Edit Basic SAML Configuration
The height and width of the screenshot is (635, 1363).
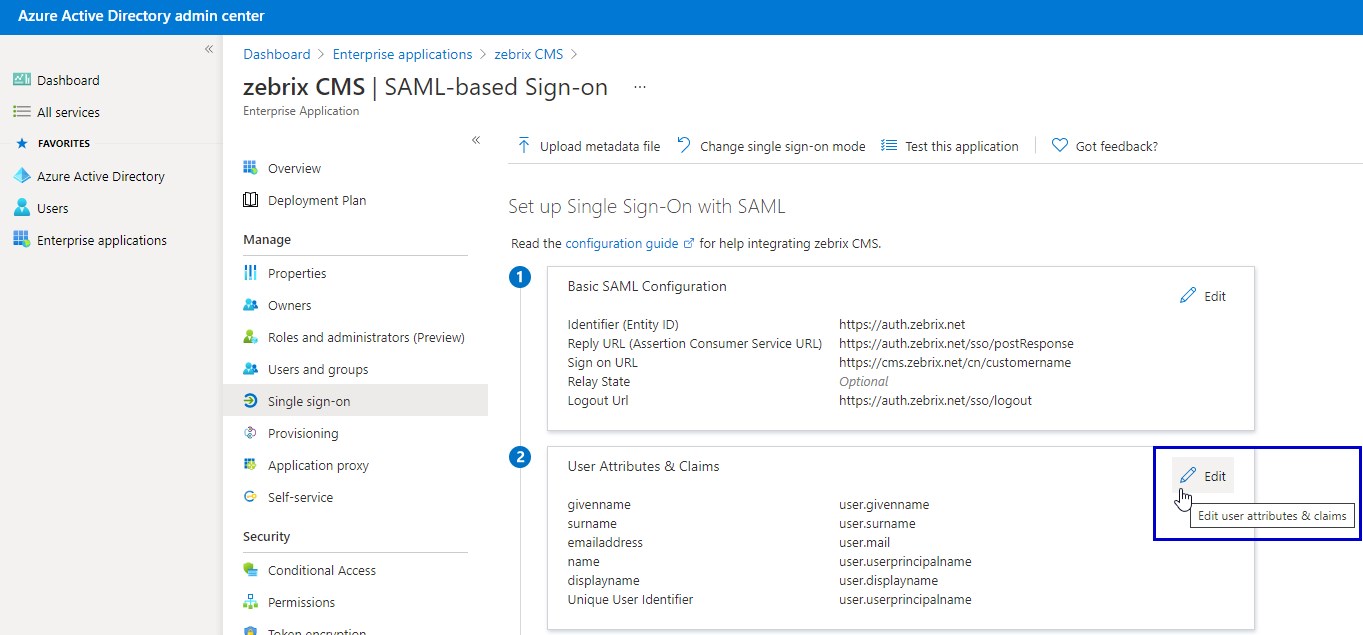pos(1203,296)
